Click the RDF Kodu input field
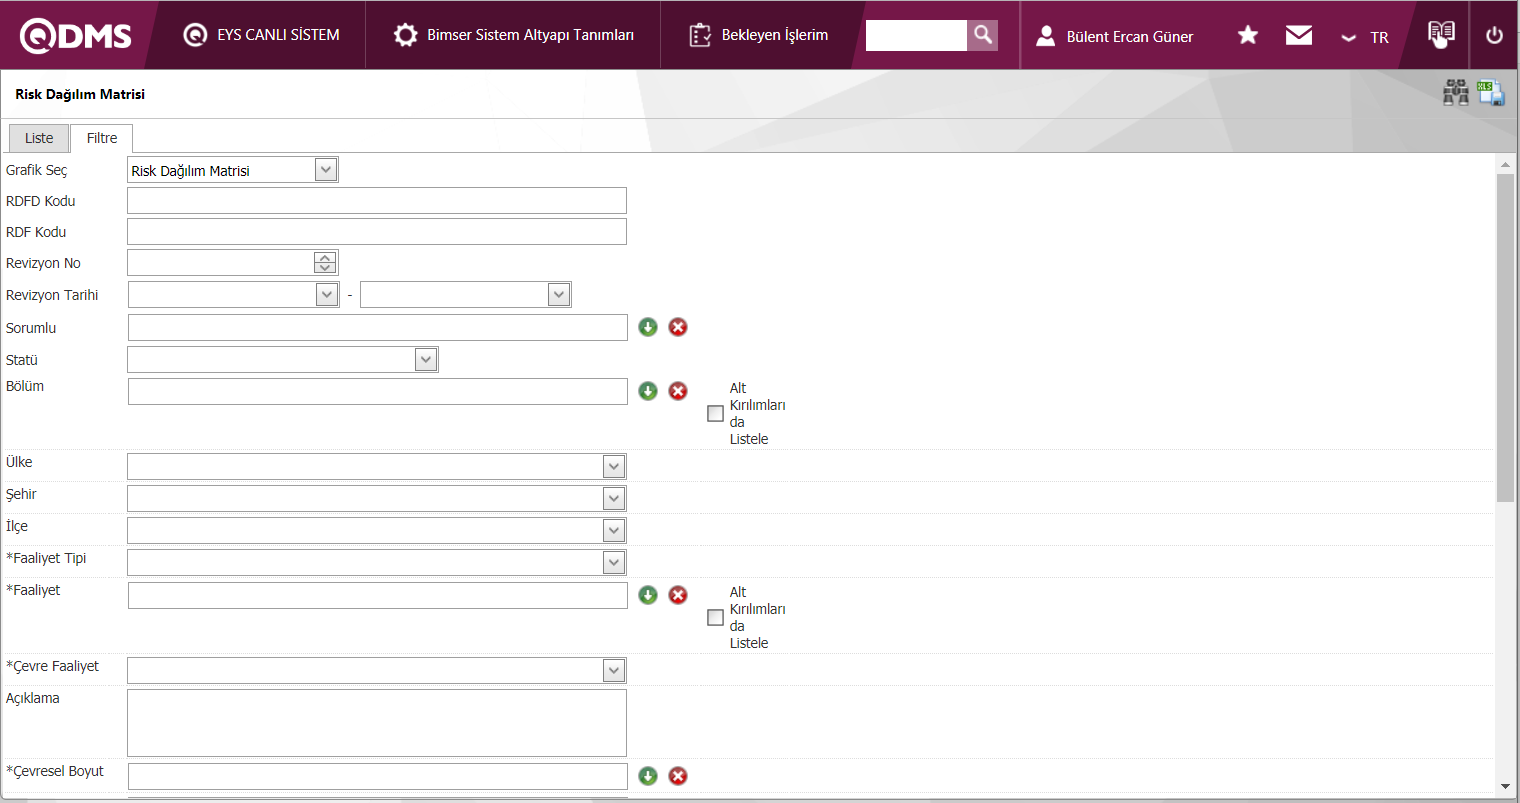1520x803 pixels. (x=377, y=232)
